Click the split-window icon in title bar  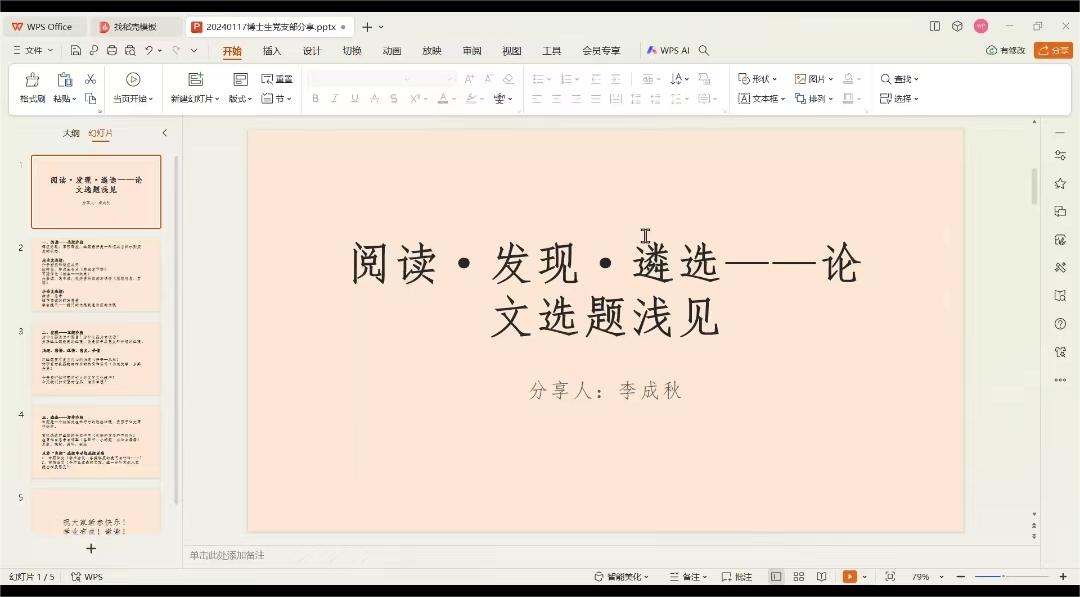pos(935,26)
